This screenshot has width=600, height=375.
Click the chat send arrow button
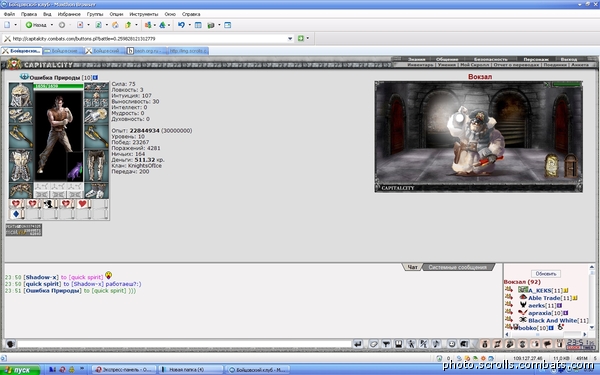point(358,344)
